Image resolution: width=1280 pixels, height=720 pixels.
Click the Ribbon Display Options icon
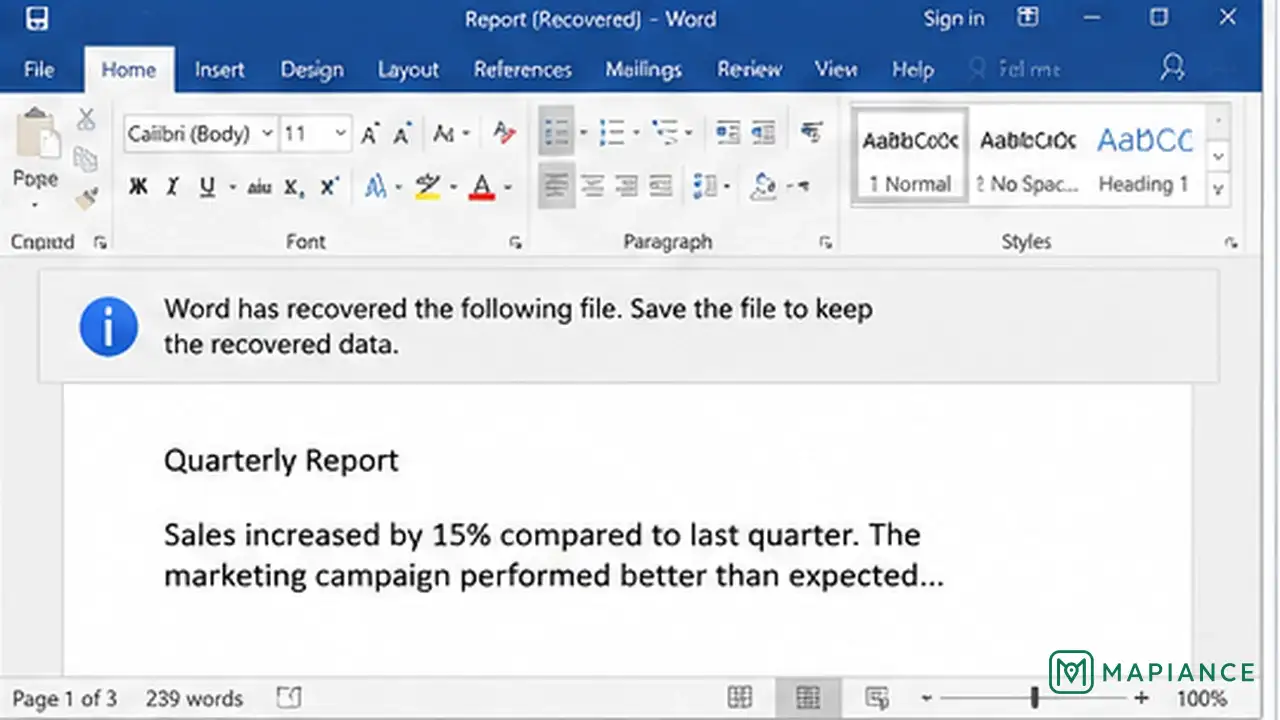pyautogui.click(x=1028, y=17)
